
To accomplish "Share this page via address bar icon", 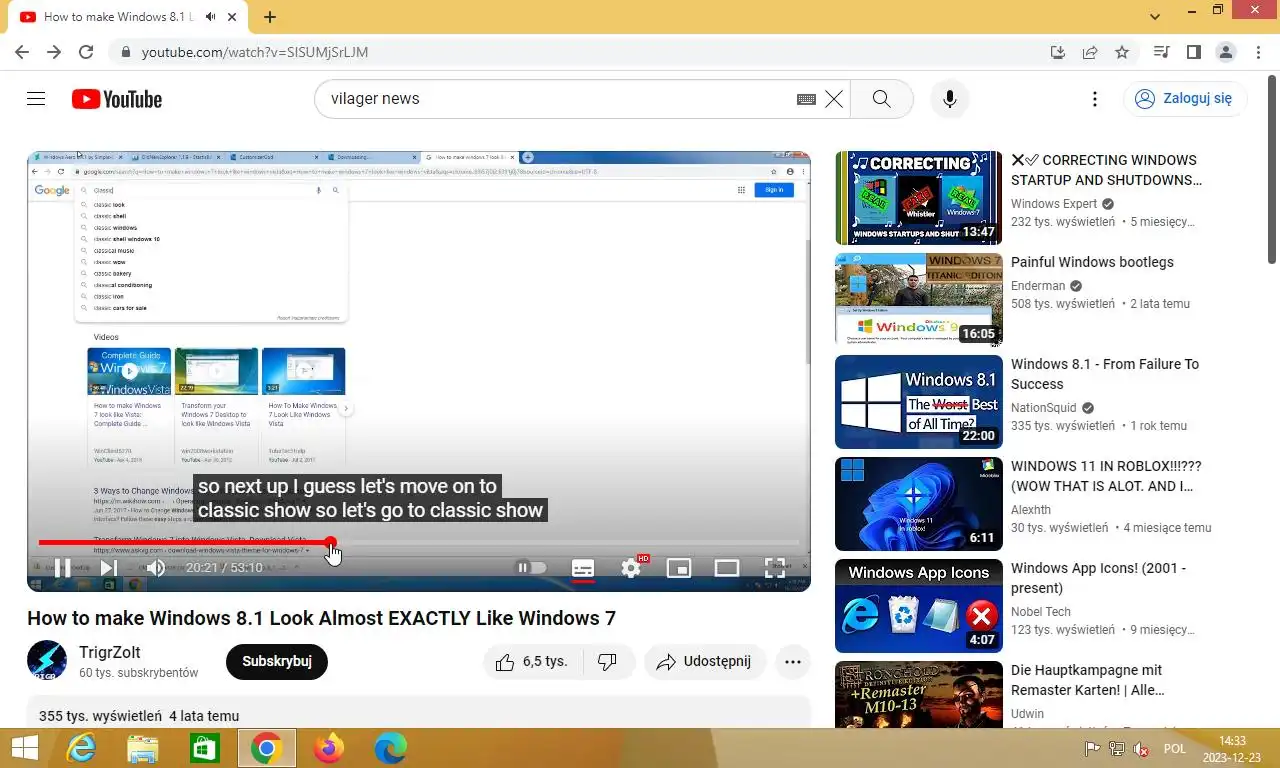I will click(1090, 52).
